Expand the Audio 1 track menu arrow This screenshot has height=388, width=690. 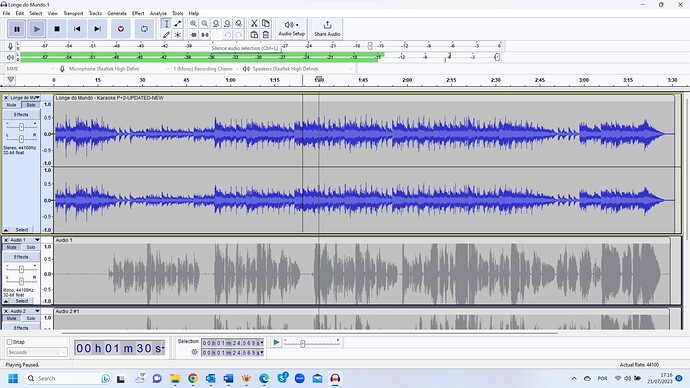click(x=37, y=240)
